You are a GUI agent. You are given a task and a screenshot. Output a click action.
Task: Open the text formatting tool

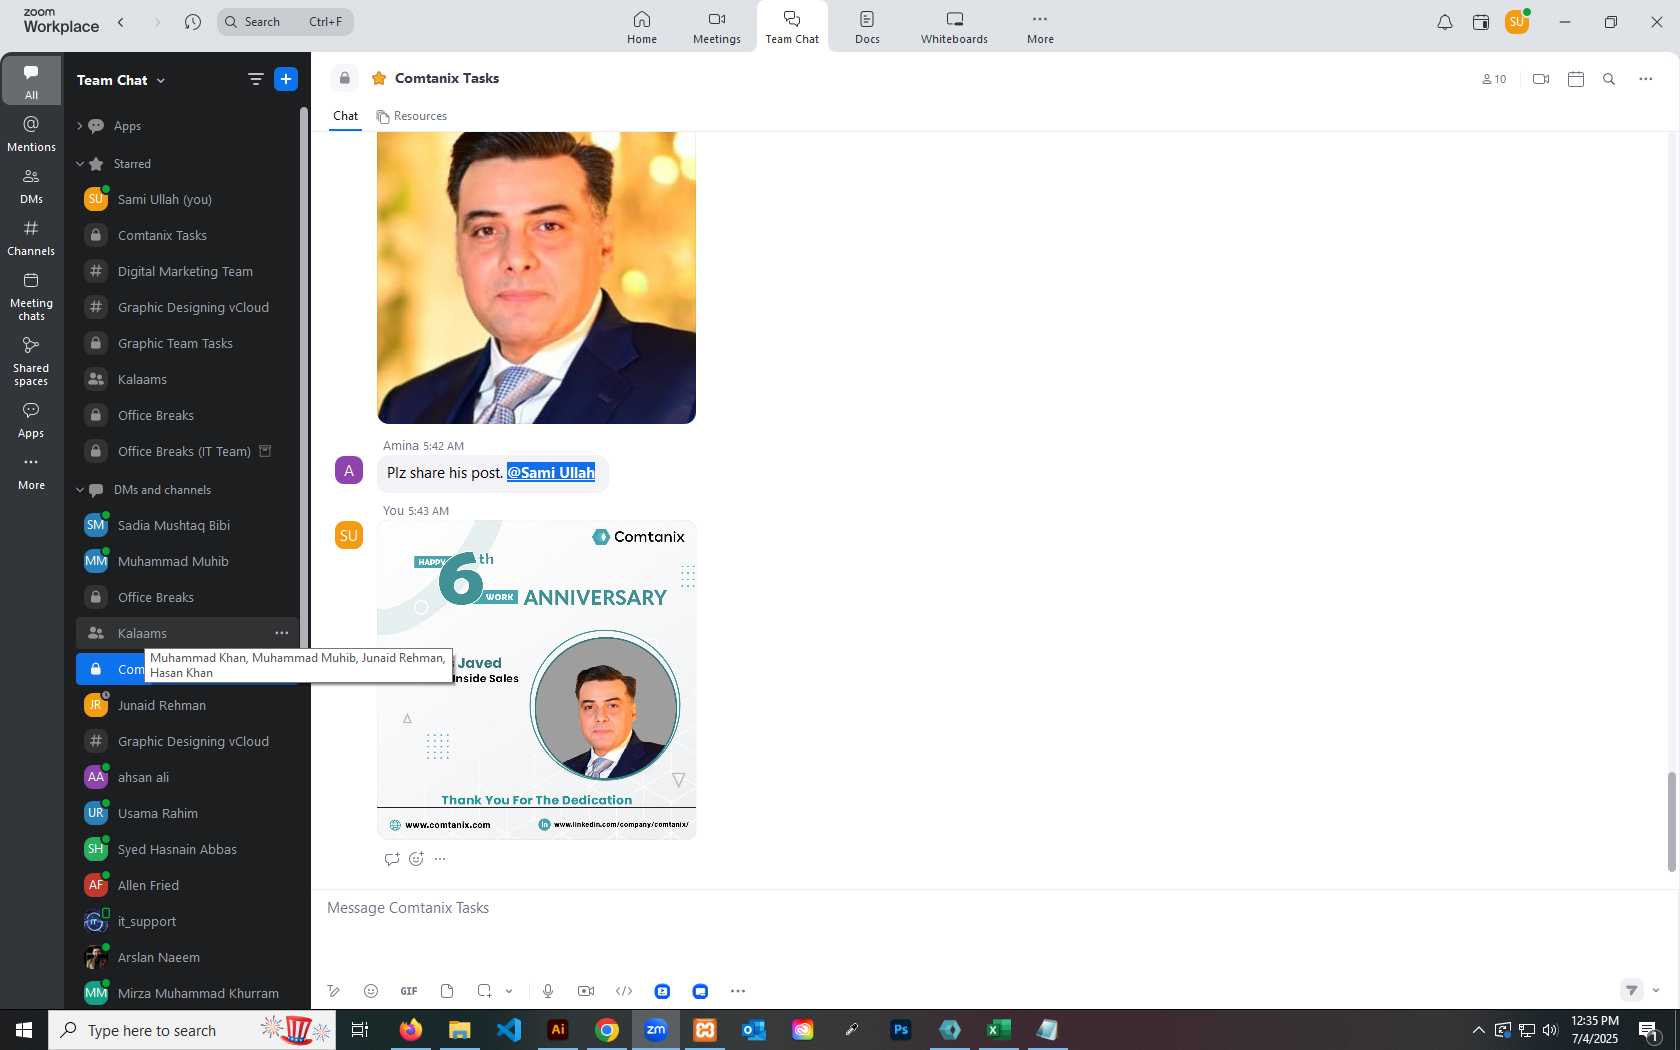tap(334, 991)
